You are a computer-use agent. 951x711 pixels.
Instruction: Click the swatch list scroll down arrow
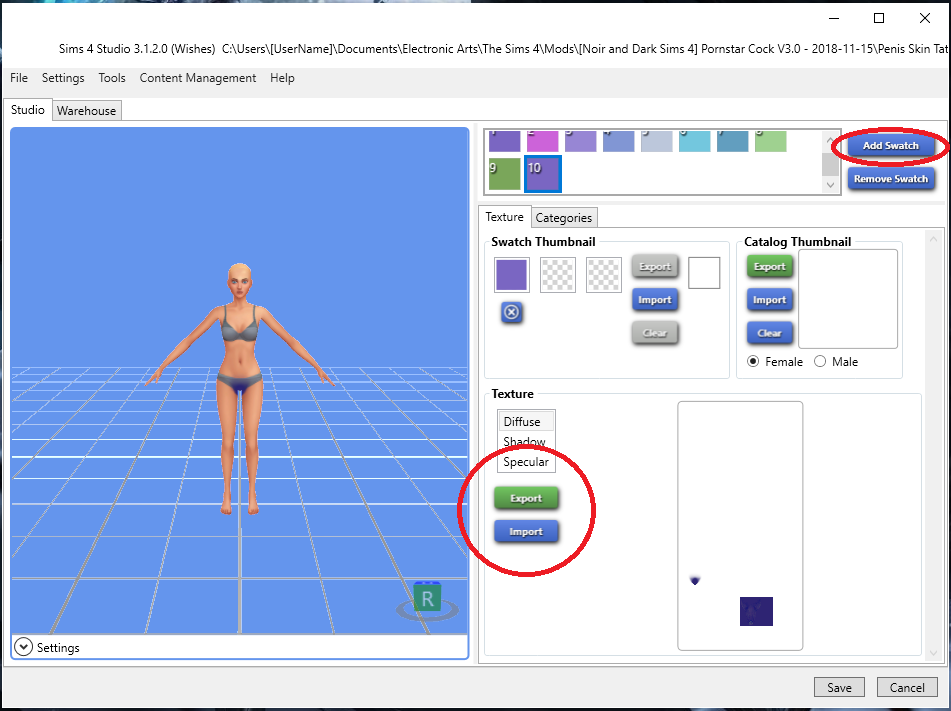(830, 185)
